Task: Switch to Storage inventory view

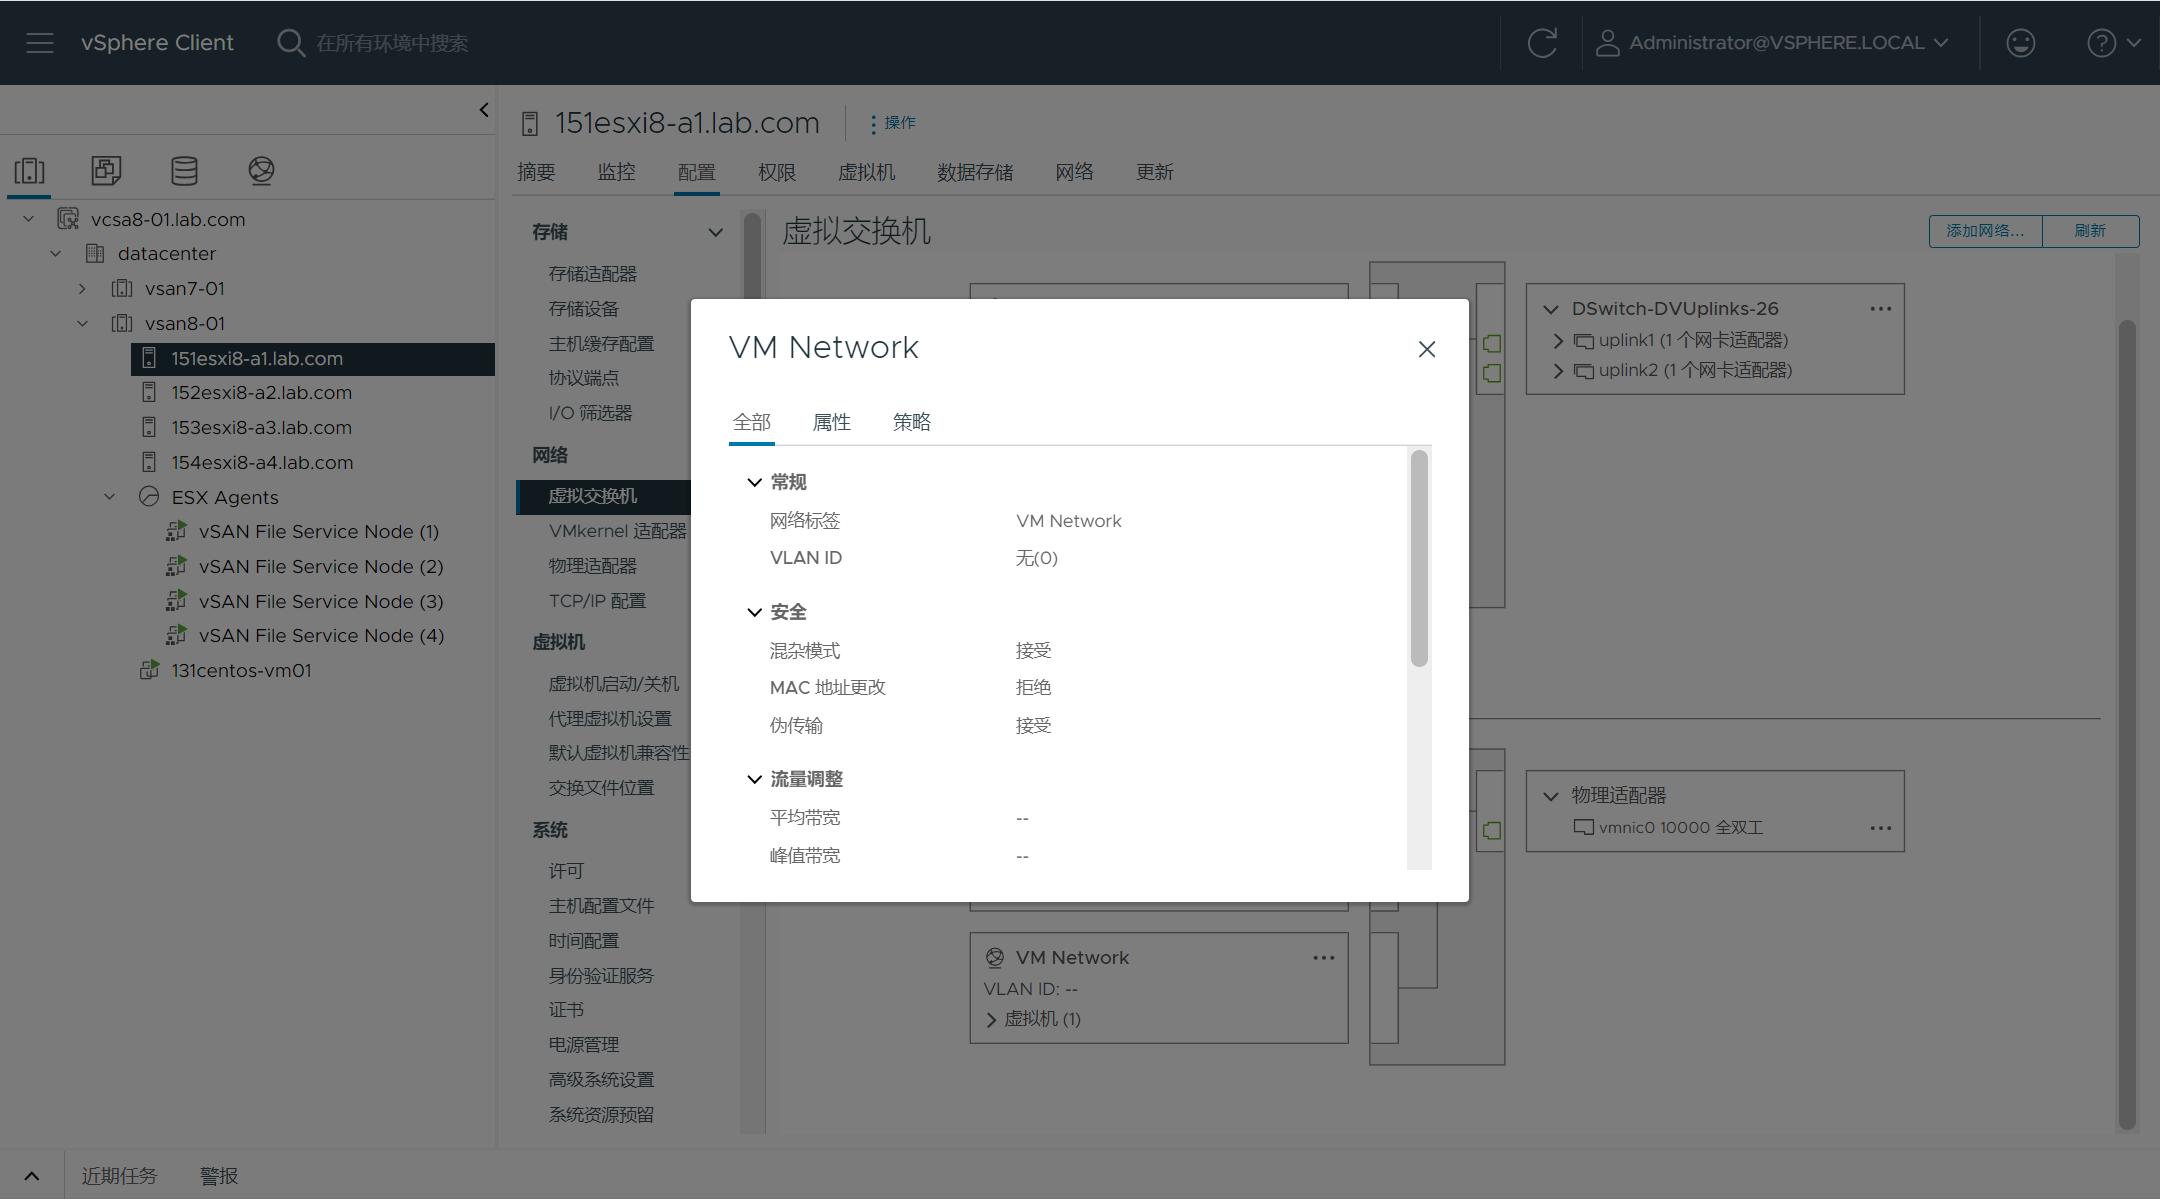Action: 184,171
